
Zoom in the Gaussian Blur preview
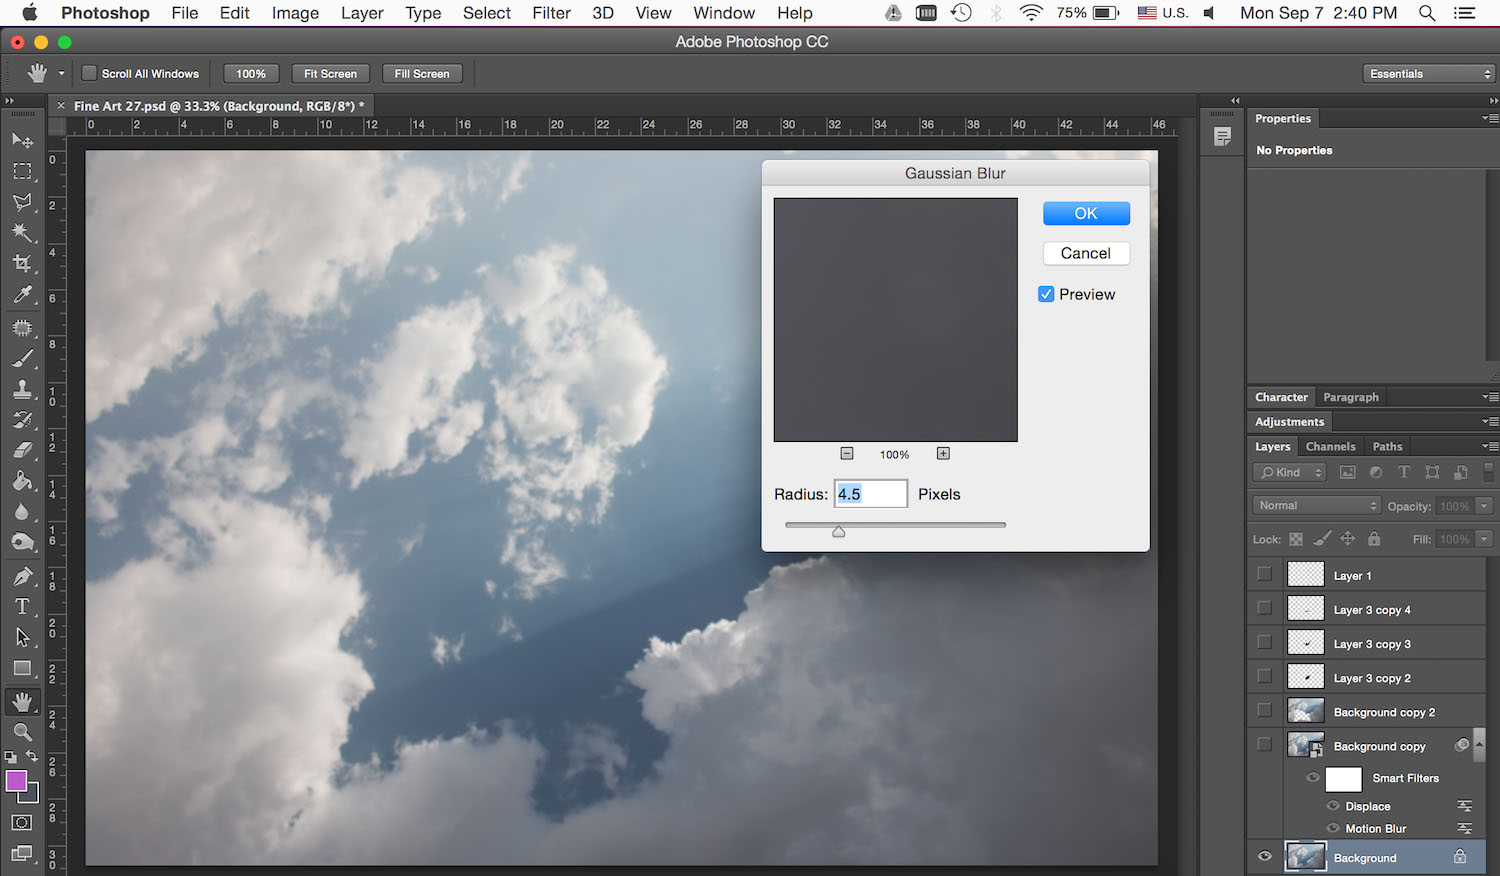pyautogui.click(x=943, y=454)
